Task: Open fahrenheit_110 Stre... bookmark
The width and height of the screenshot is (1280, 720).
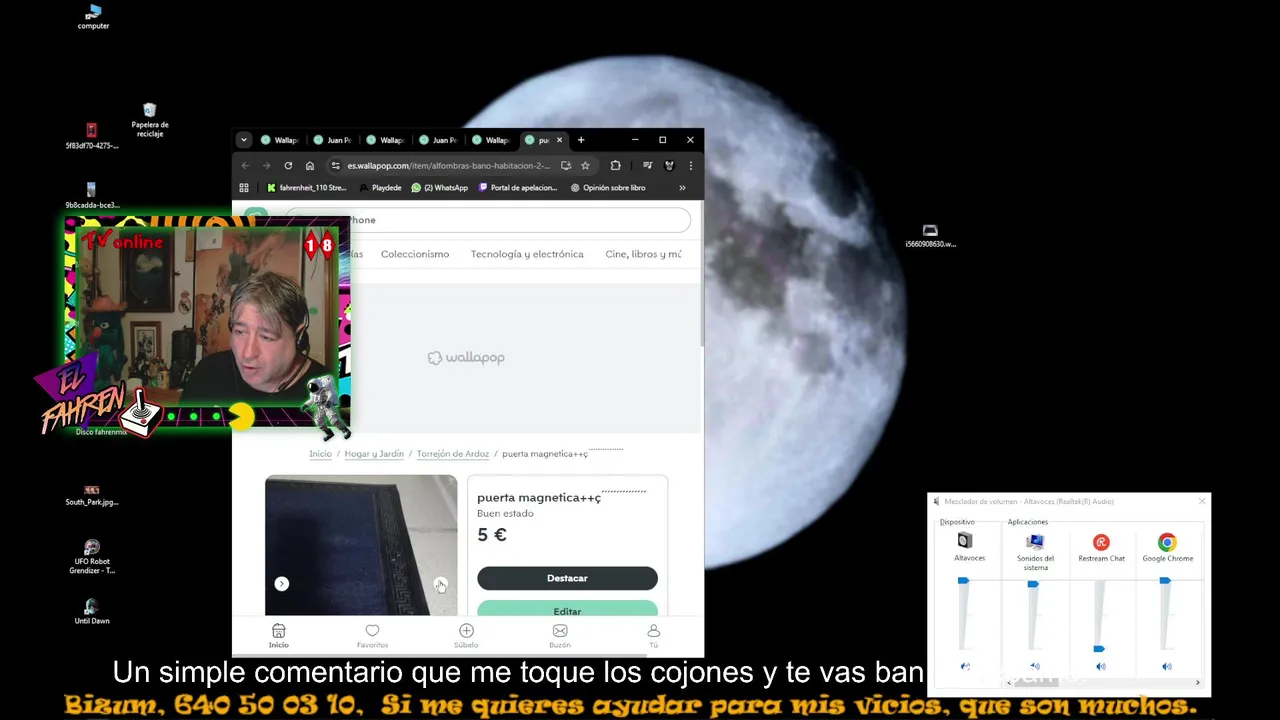Action: click(306, 188)
